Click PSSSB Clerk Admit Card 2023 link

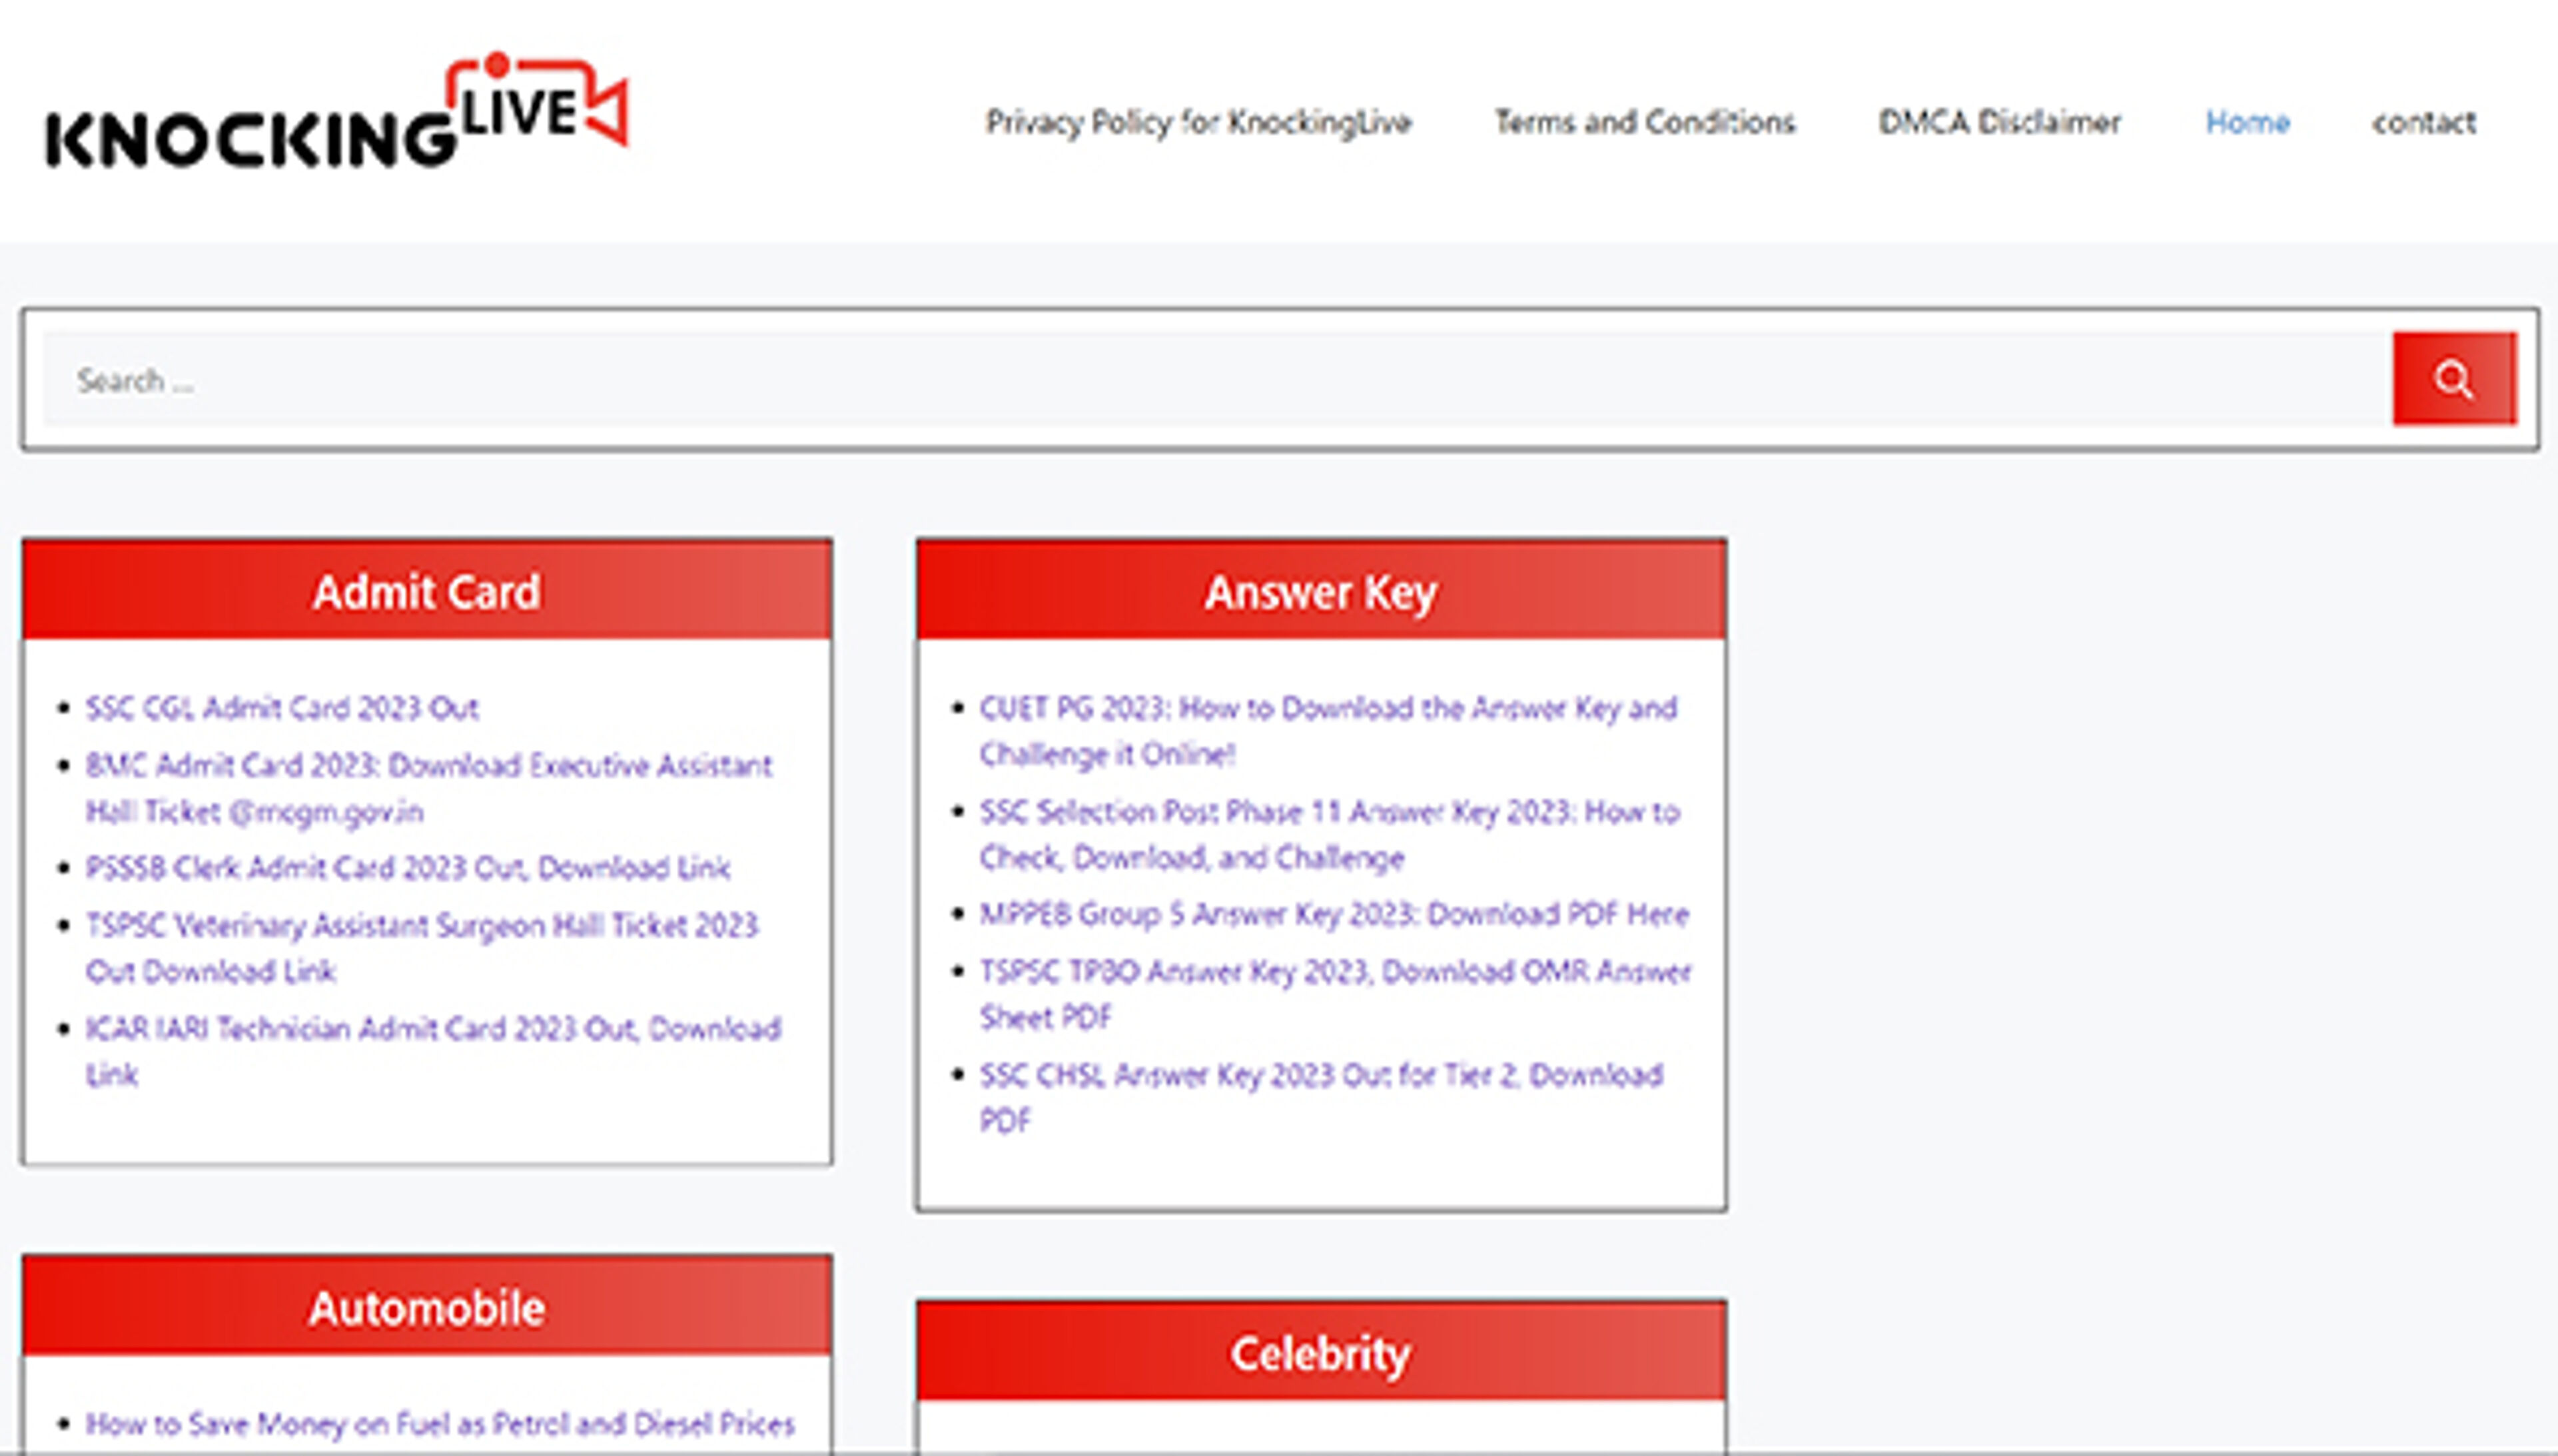pos(408,868)
